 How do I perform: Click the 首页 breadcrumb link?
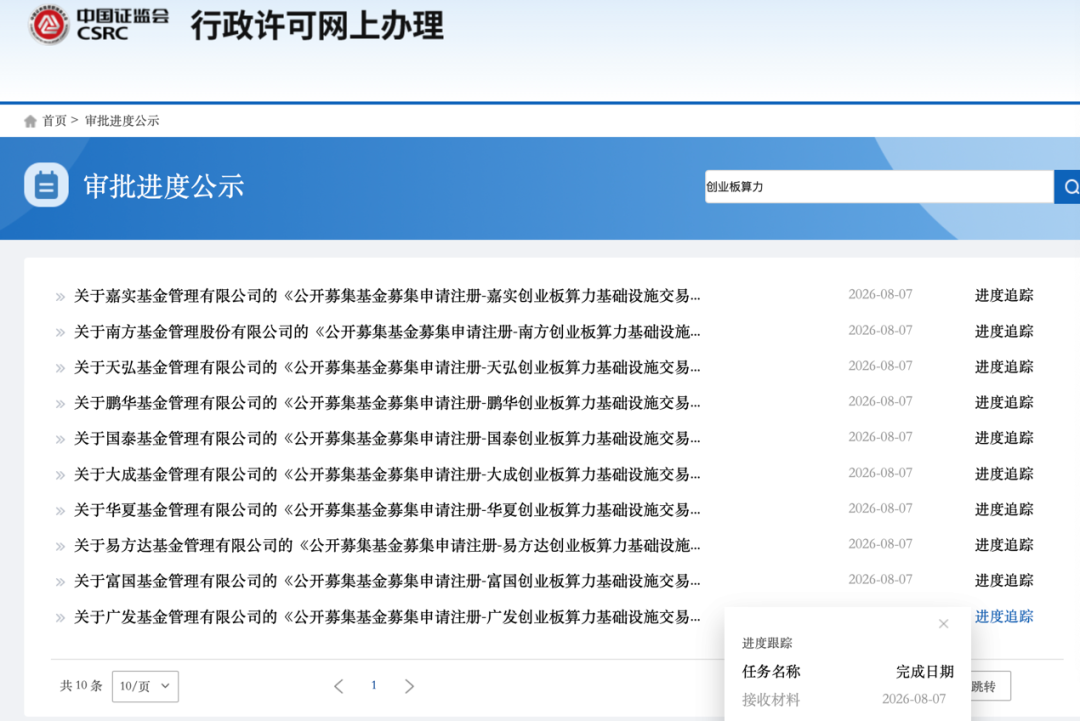(54, 121)
